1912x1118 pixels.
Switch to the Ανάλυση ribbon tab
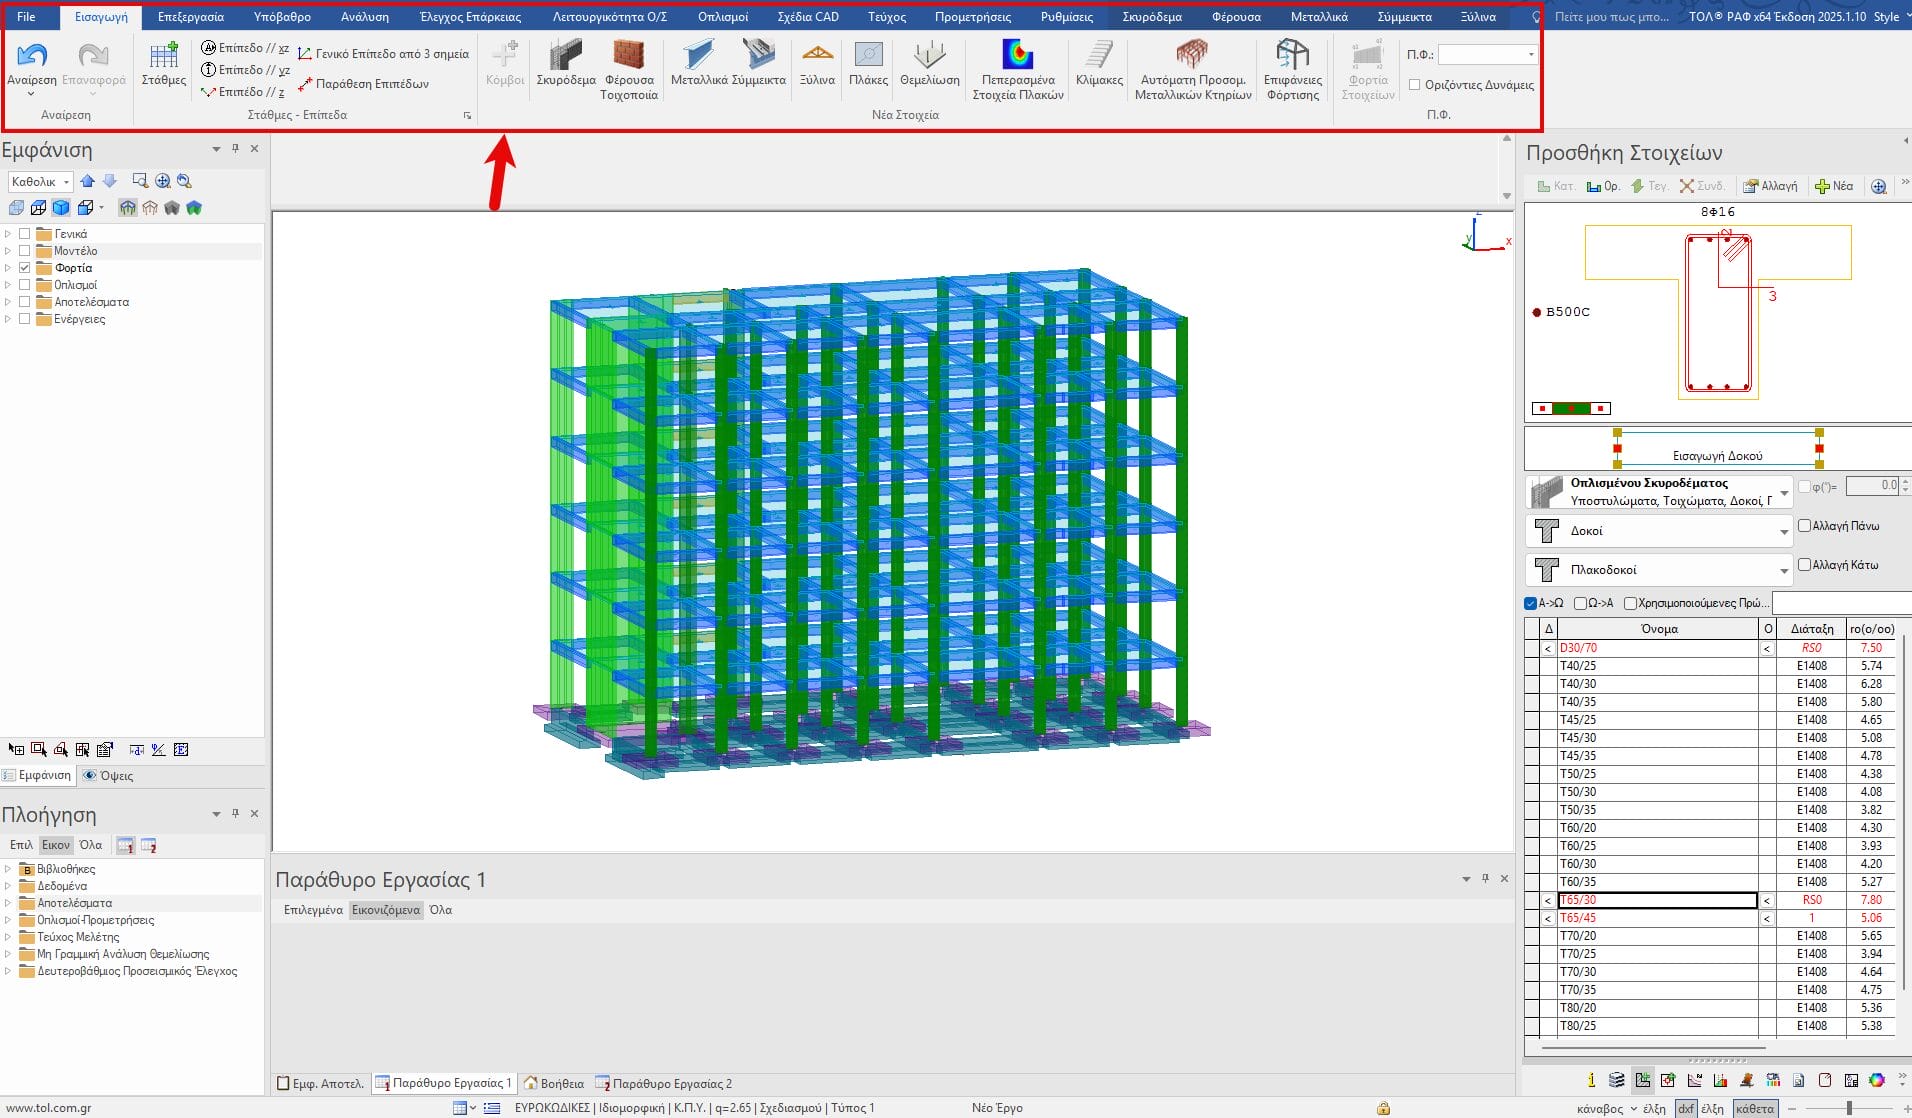(364, 17)
